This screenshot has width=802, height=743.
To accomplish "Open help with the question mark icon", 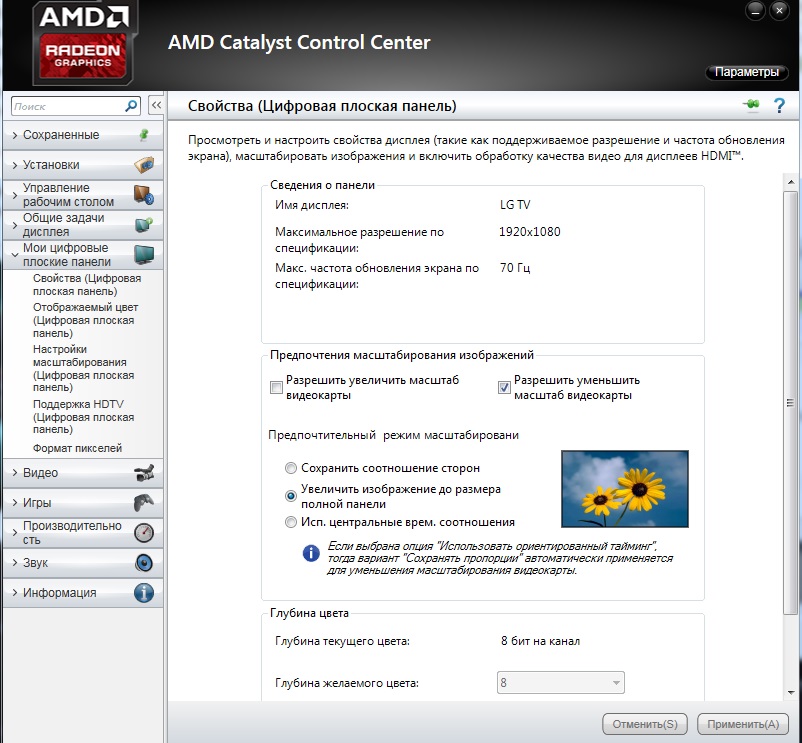I will coord(779,105).
